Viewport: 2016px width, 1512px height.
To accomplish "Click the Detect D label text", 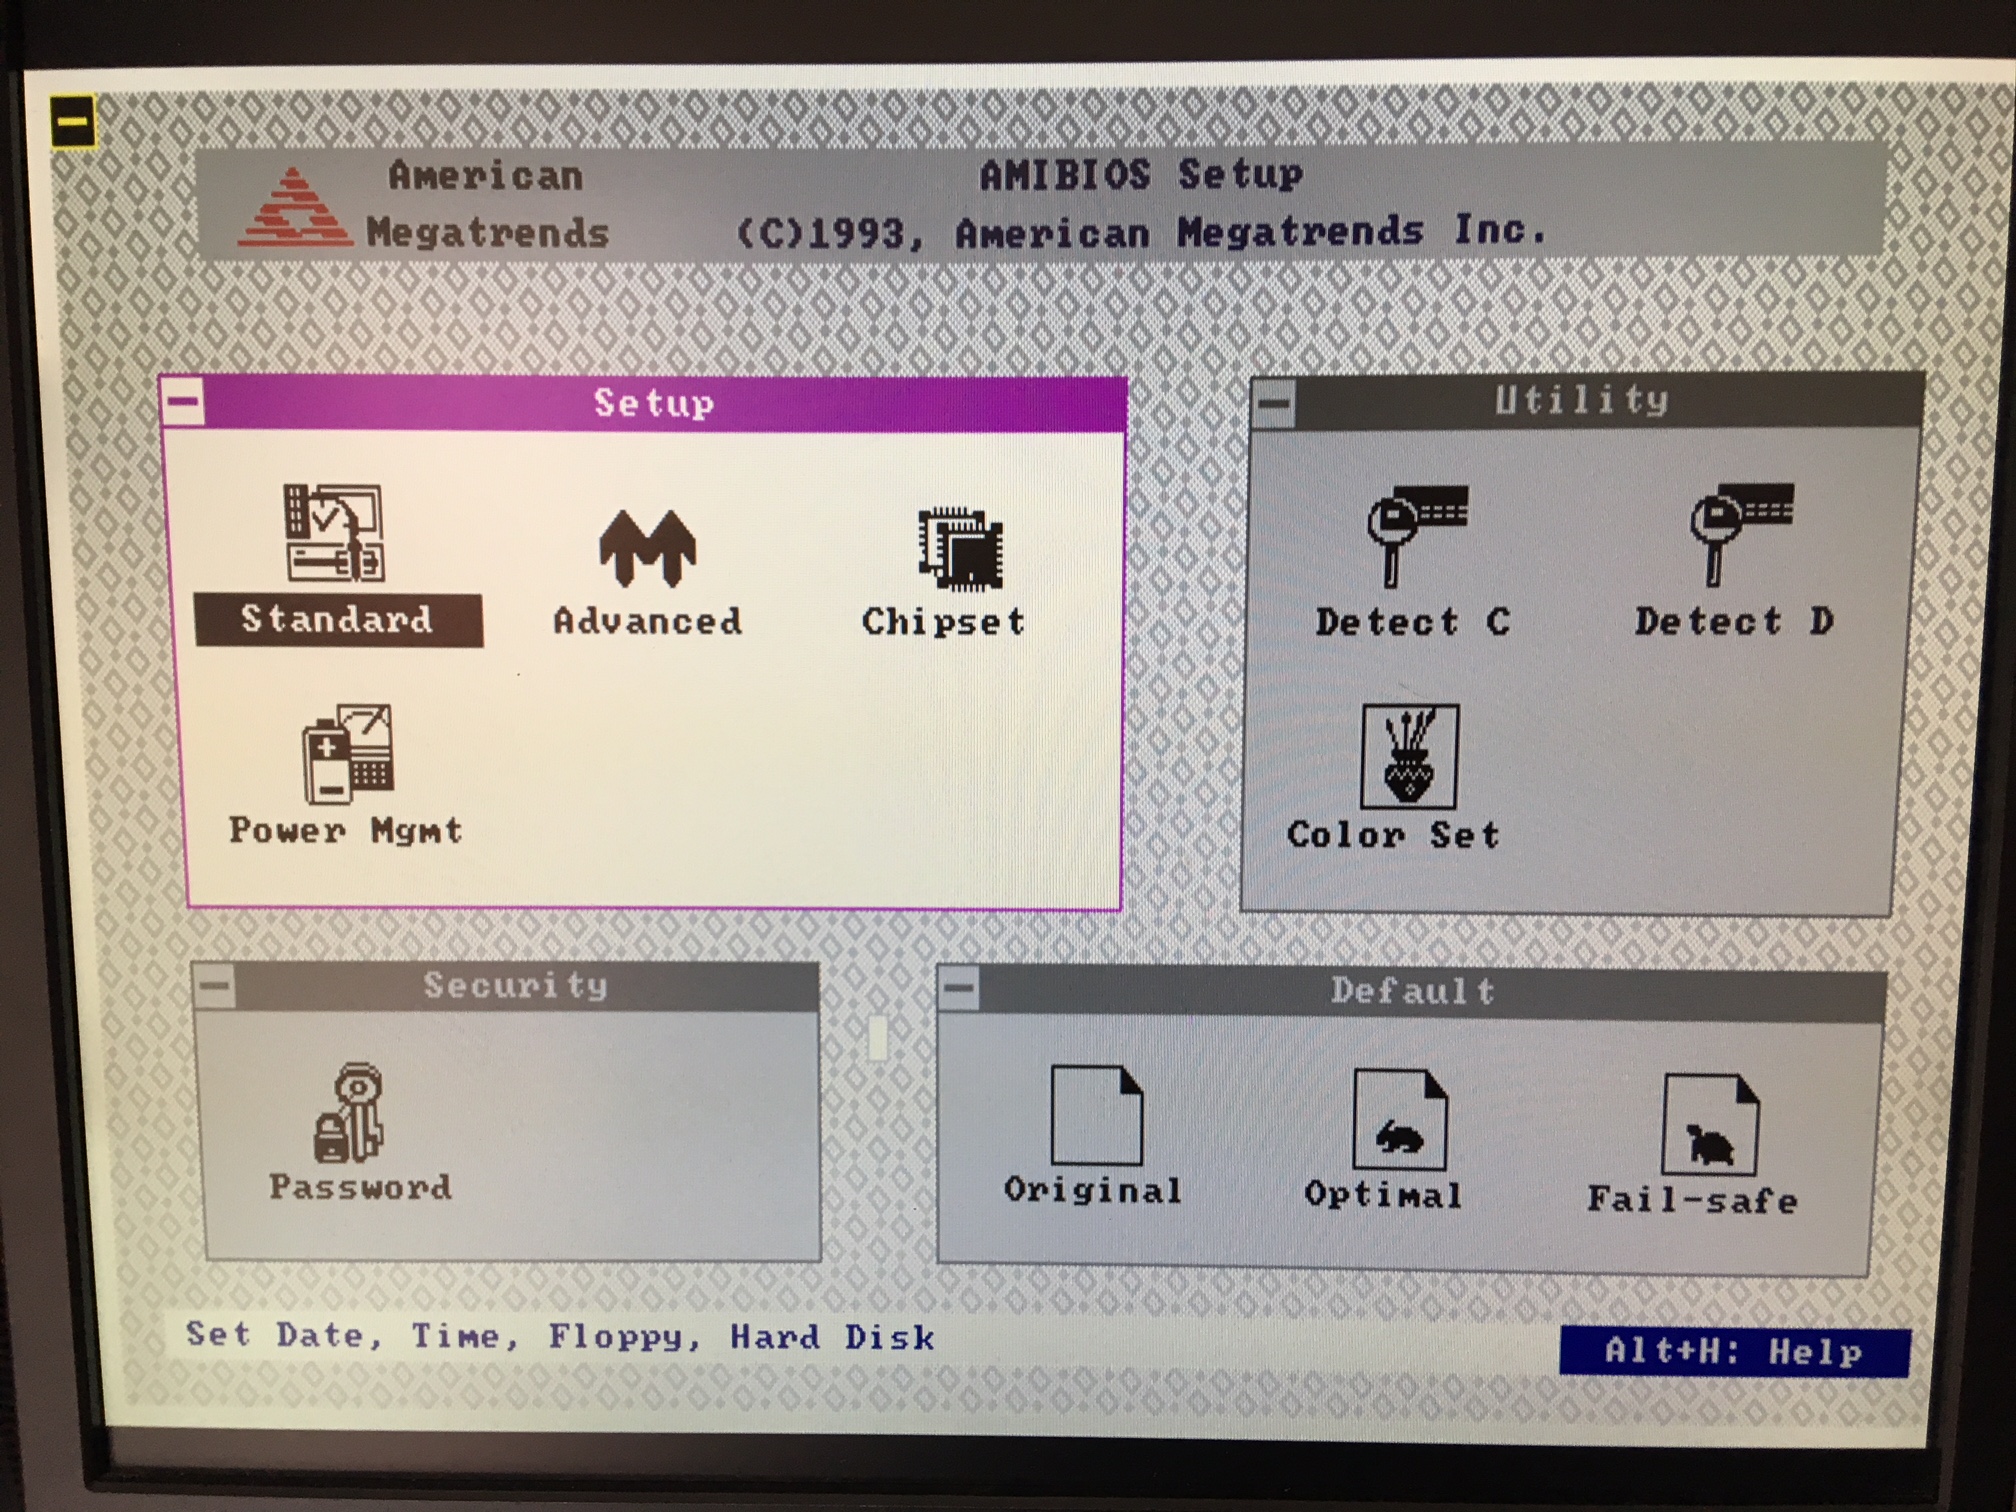I will pyautogui.click(x=1735, y=621).
